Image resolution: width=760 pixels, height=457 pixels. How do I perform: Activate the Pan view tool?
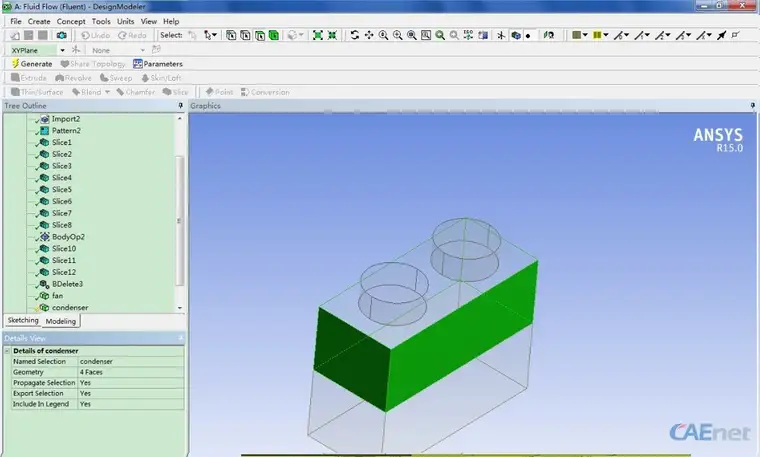(369, 35)
